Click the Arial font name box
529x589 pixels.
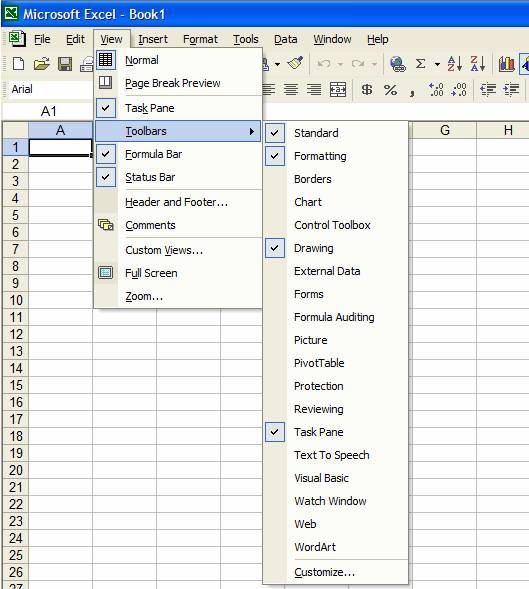point(48,89)
